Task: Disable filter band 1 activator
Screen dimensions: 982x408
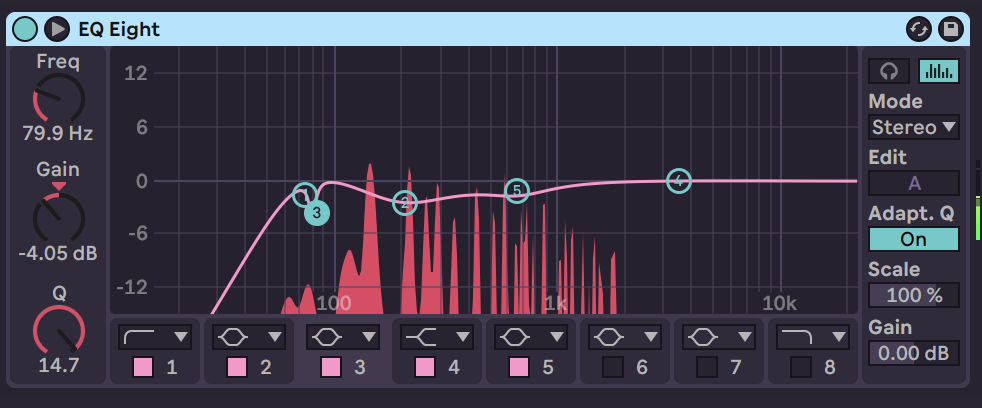Action: (x=143, y=367)
